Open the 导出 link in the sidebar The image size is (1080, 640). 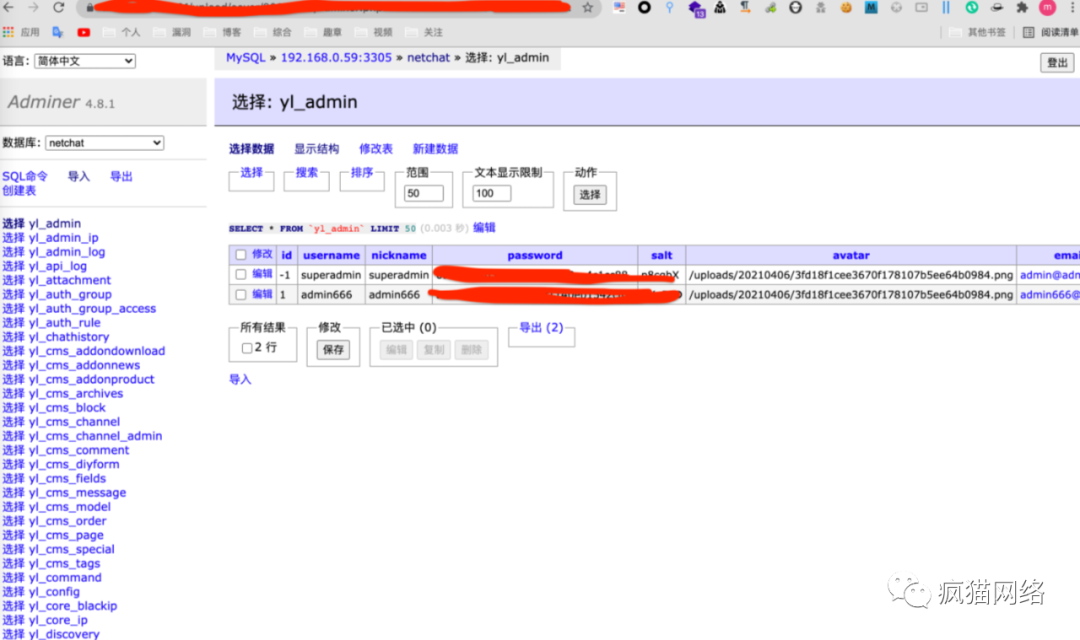click(121, 176)
